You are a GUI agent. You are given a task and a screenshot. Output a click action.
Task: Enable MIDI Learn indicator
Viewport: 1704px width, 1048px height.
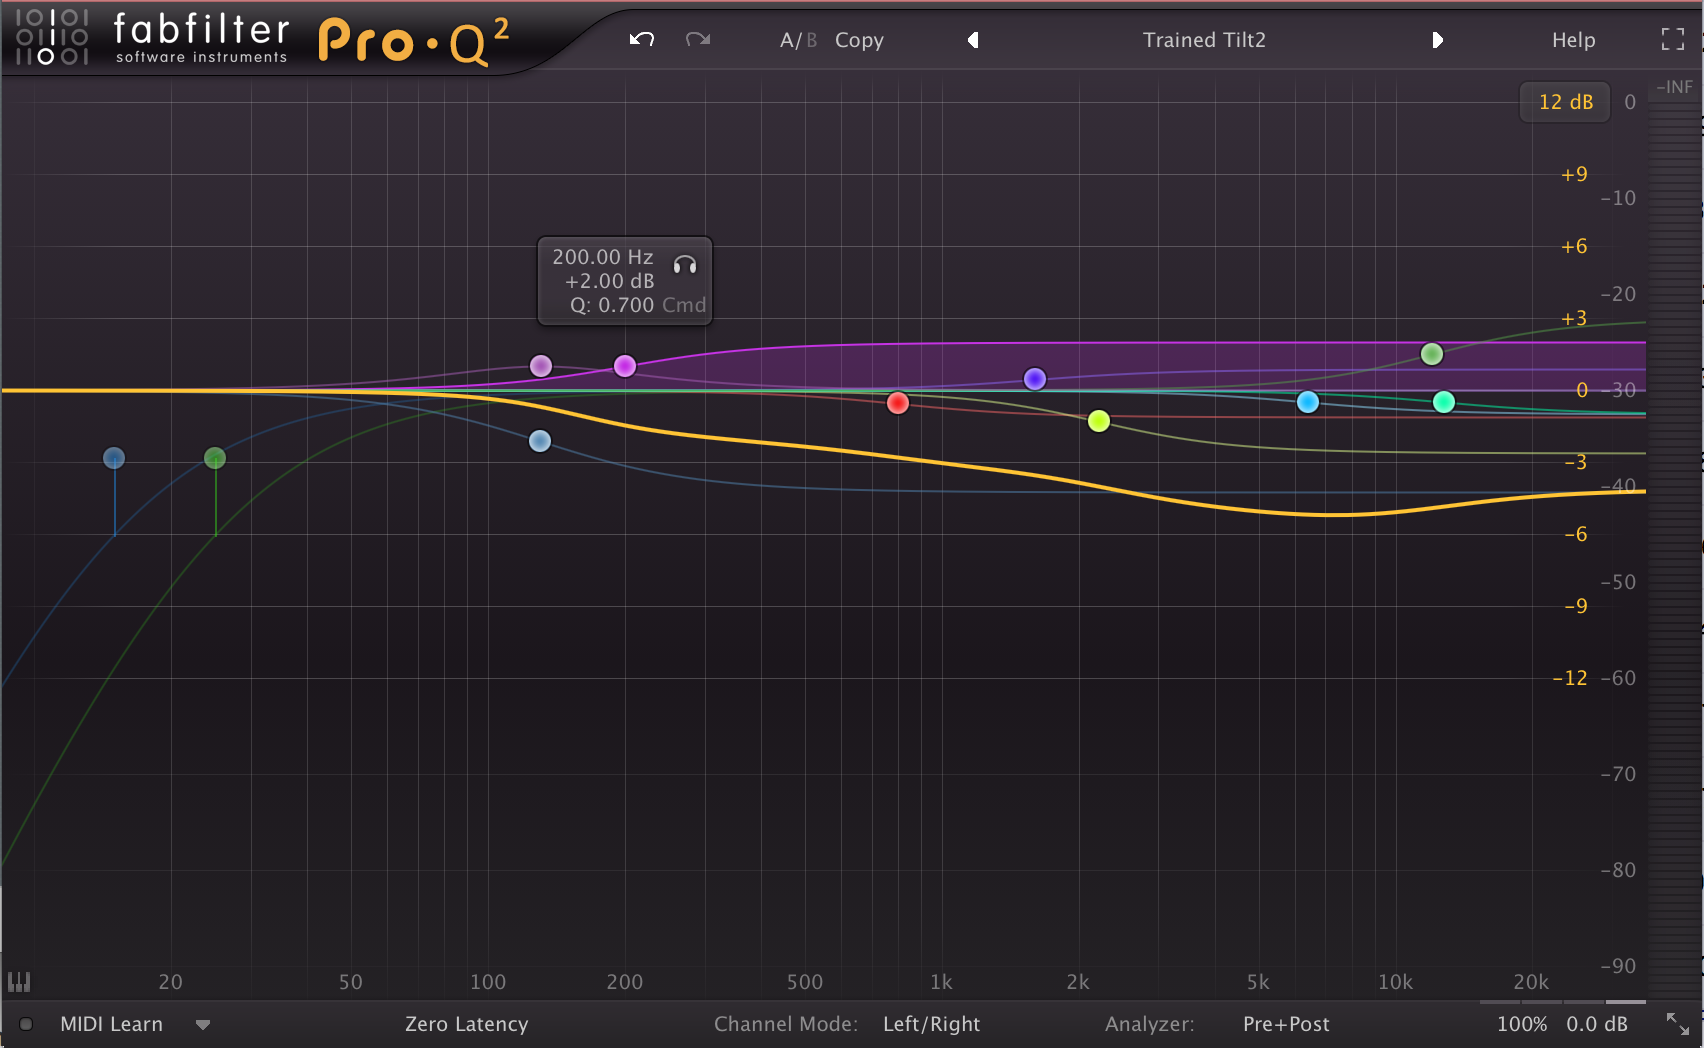27,1024
